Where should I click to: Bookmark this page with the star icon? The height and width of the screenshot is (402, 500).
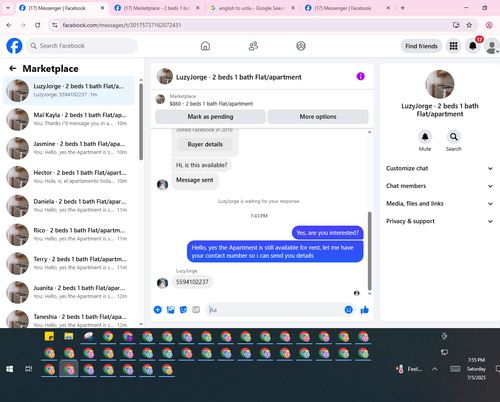(x=469, y=25)
